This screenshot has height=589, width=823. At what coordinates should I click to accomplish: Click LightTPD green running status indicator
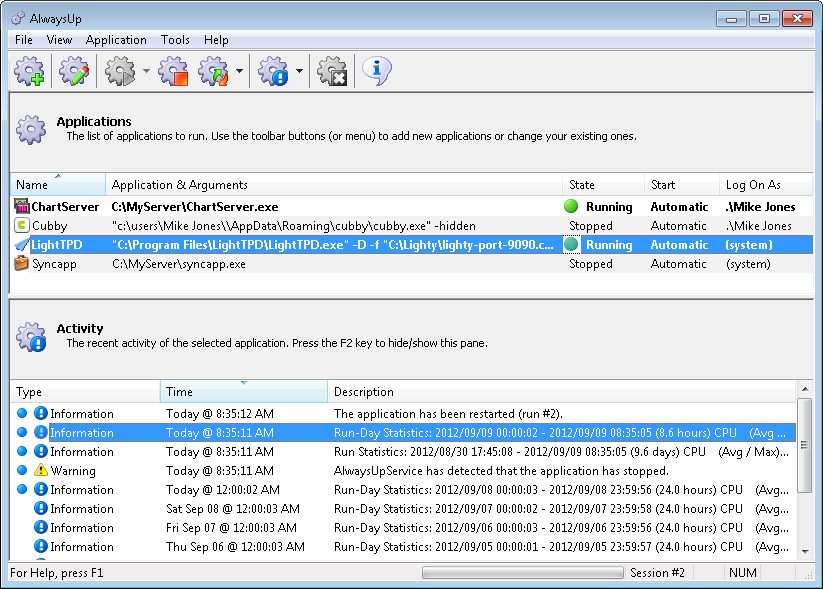(571, 245)
